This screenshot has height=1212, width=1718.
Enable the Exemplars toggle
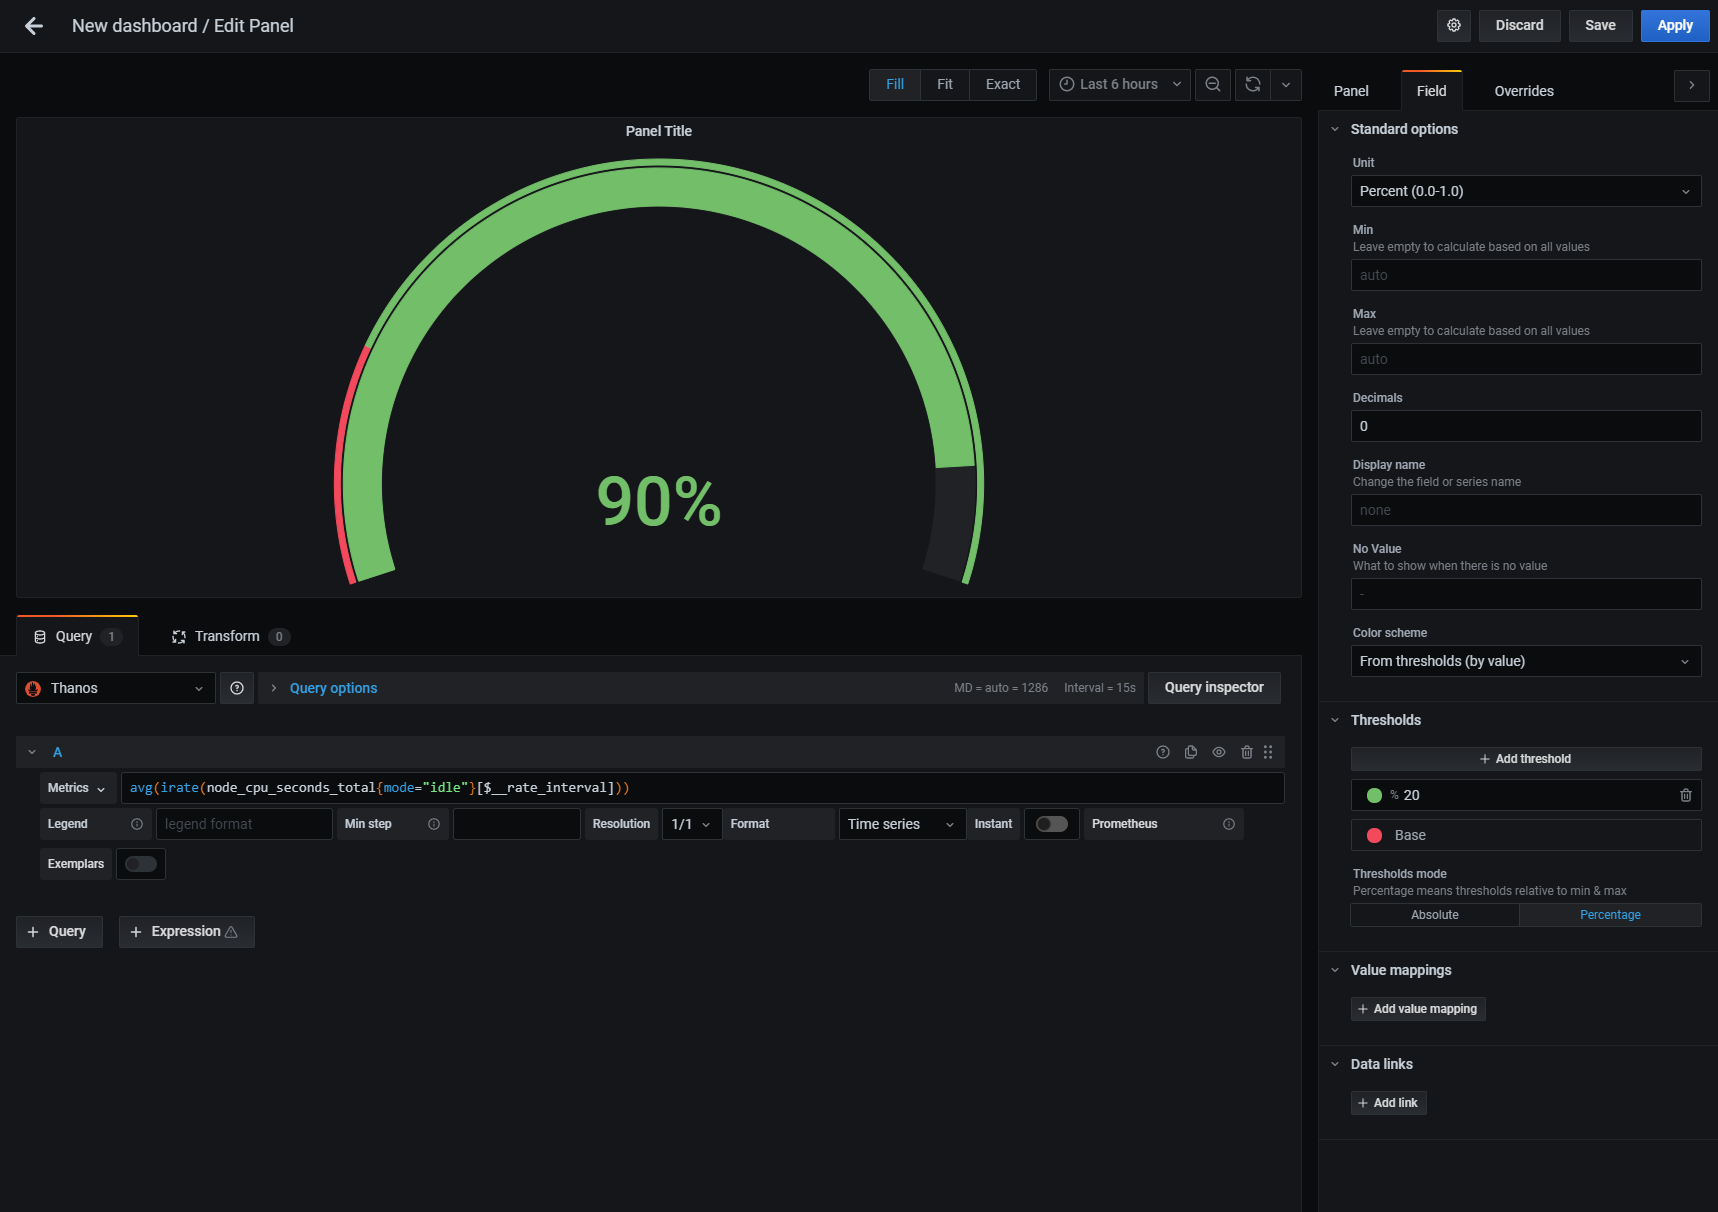click(140, 863)
